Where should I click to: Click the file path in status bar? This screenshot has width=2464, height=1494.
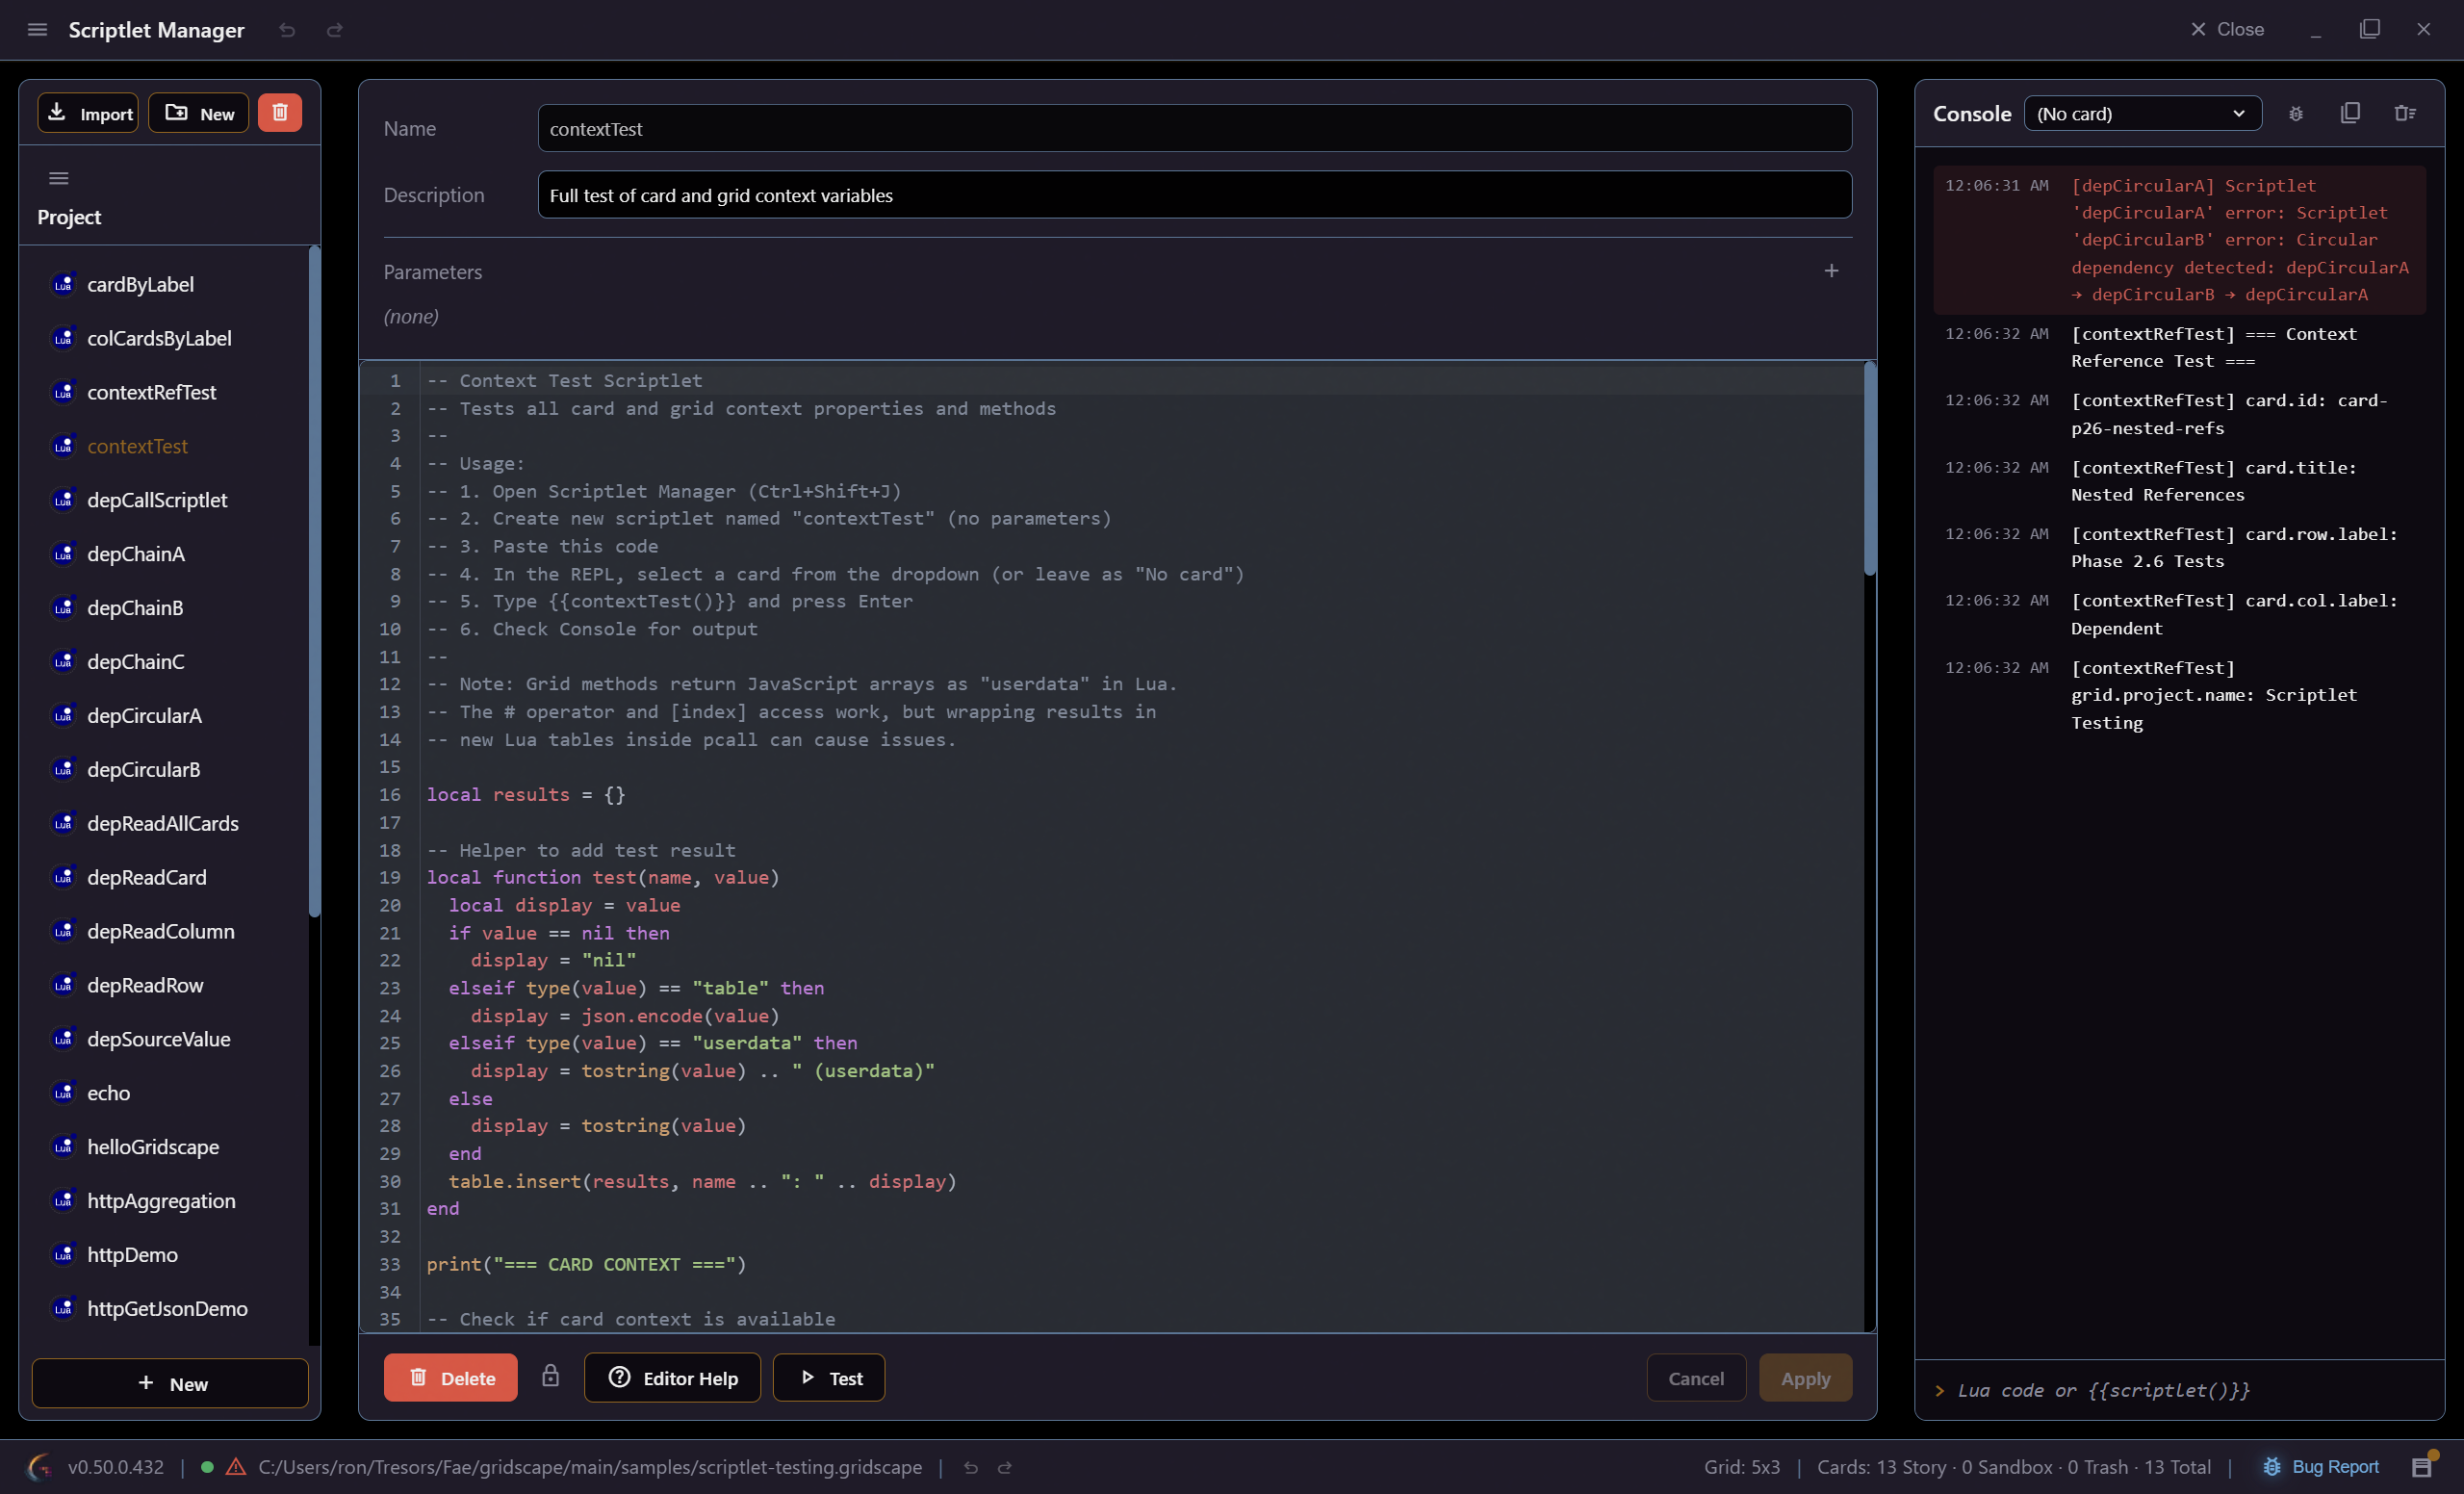coord(590,1467)
